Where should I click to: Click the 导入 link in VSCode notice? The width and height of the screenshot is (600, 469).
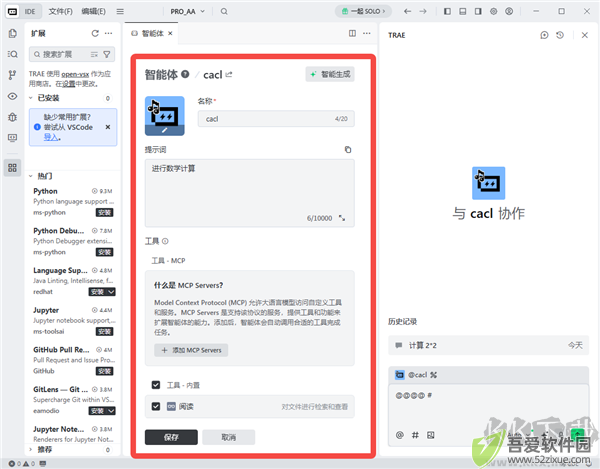[x=51, y=137]
